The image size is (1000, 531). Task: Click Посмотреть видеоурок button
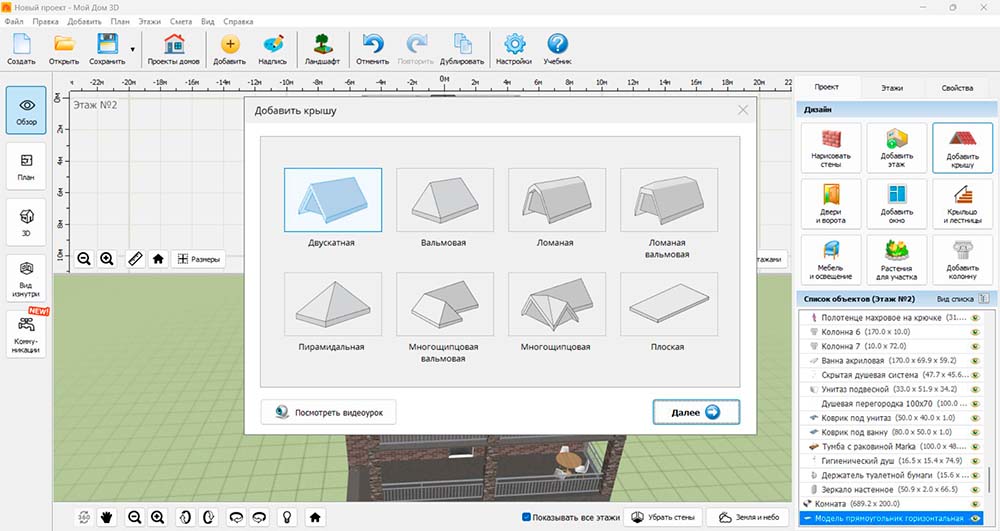pyautogui.click(x=328, y=411)
